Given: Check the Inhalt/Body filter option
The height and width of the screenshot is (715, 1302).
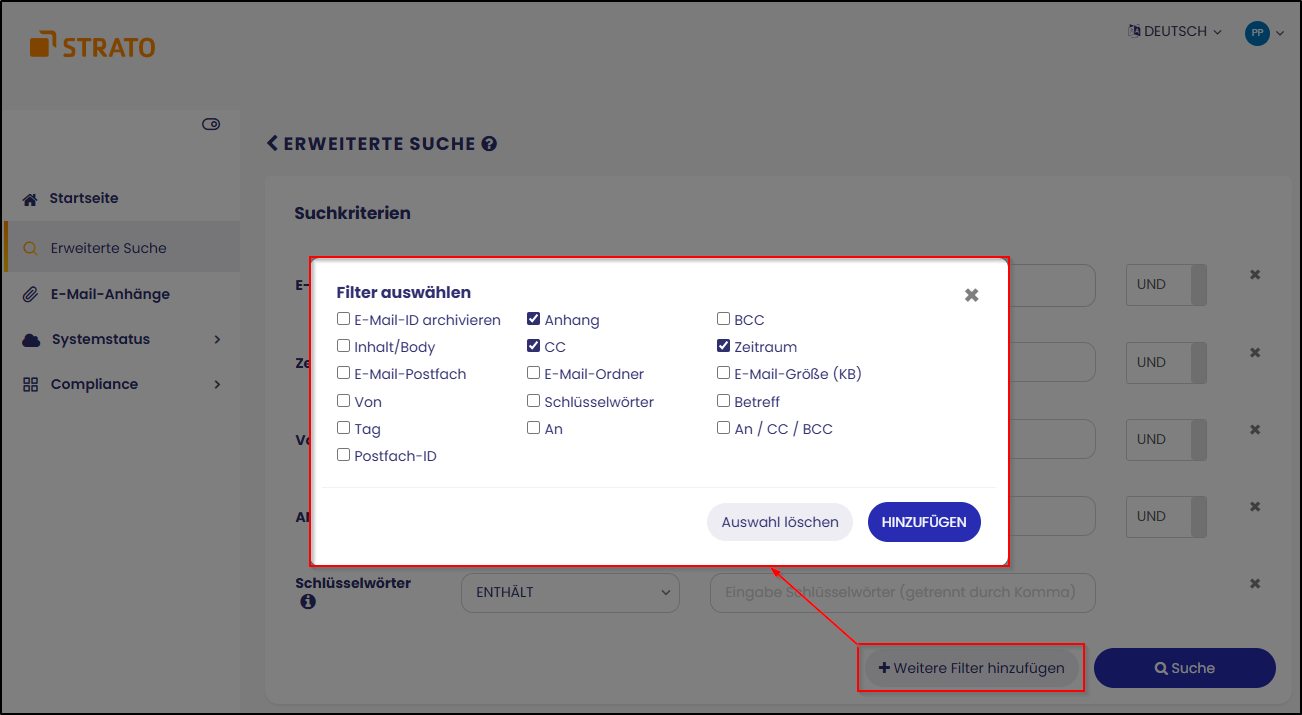Looking at the screenshot, I should click(343, 346).
